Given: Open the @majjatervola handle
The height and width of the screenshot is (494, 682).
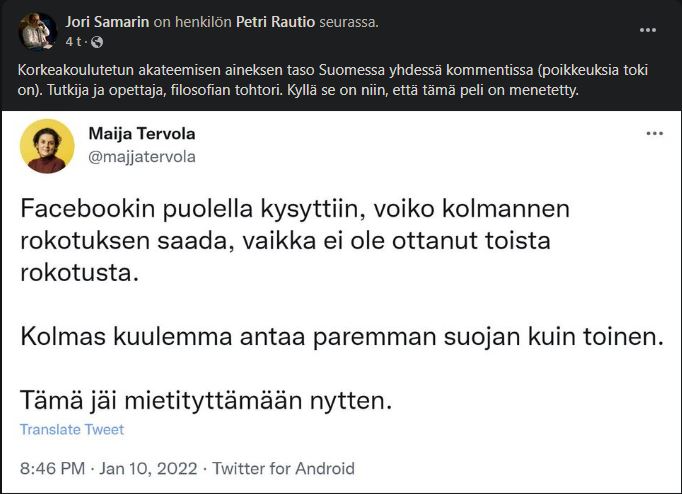Looking at the screenshot, I should click(142, 156).
